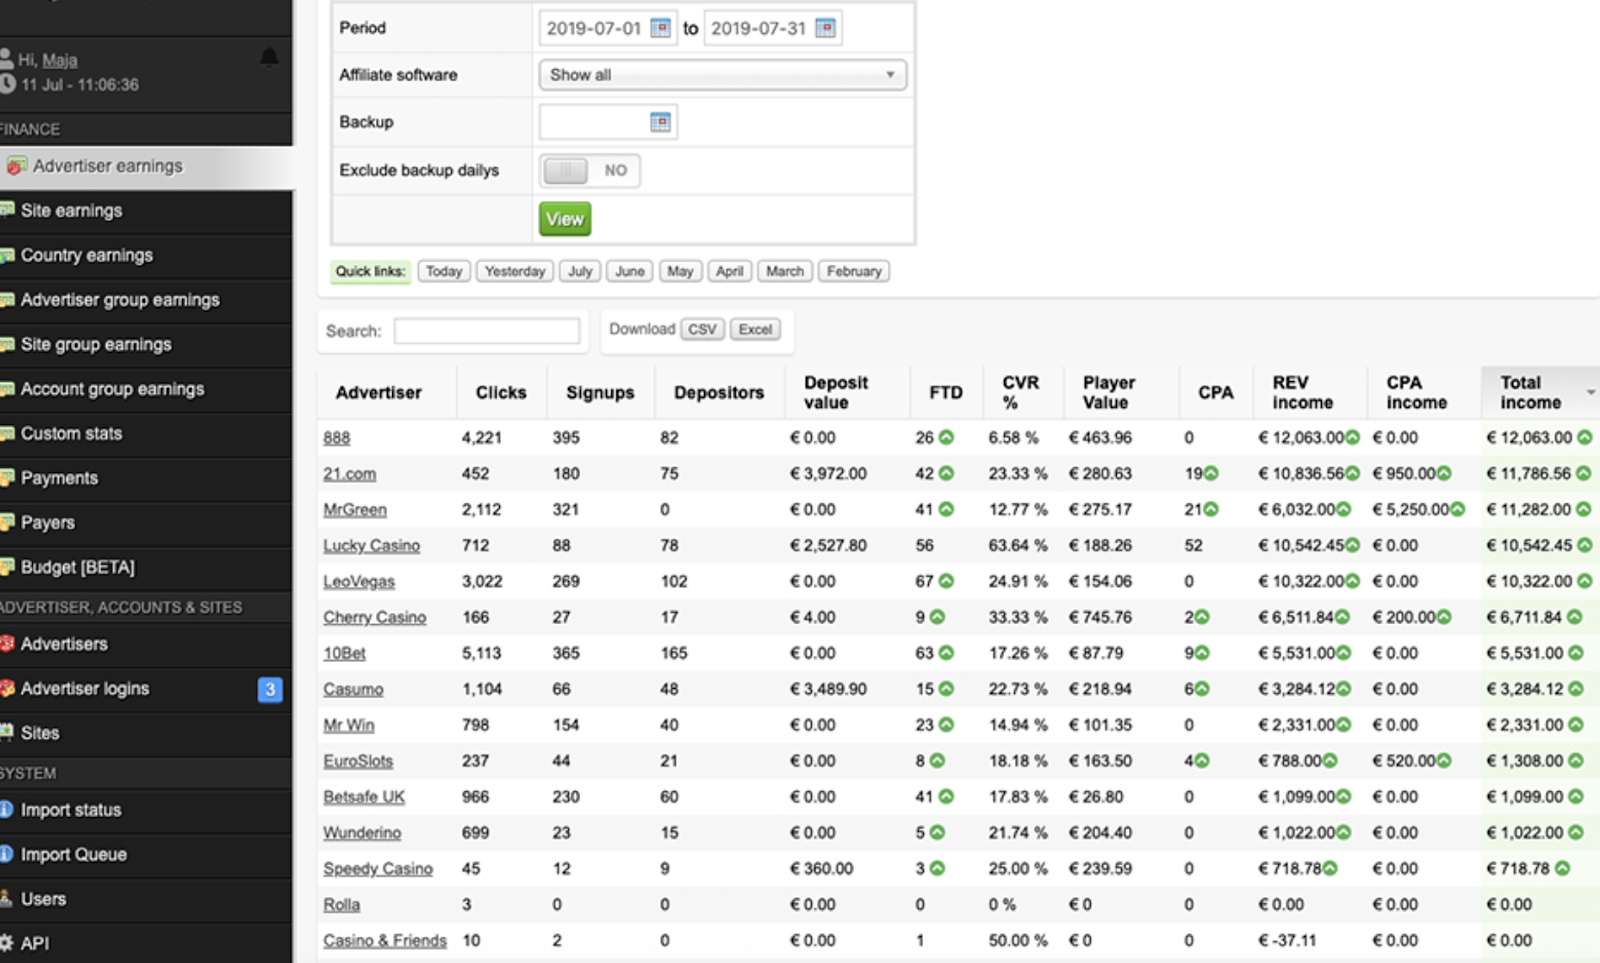Click the API gear icon
The image size is (1600, 963).
[6, 943]
